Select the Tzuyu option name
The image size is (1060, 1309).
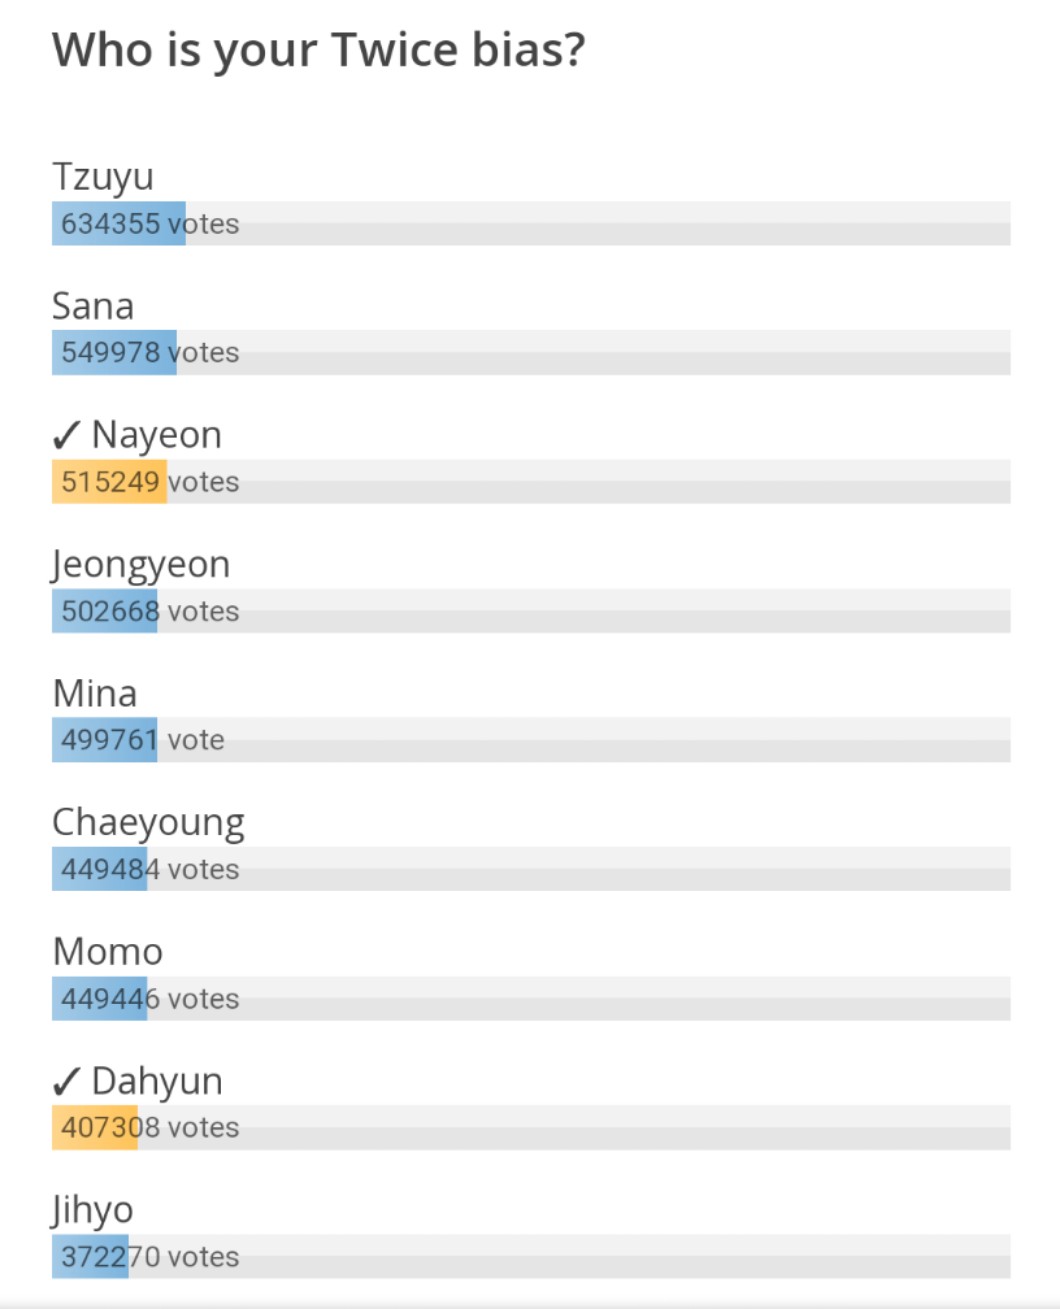(103, 176)
